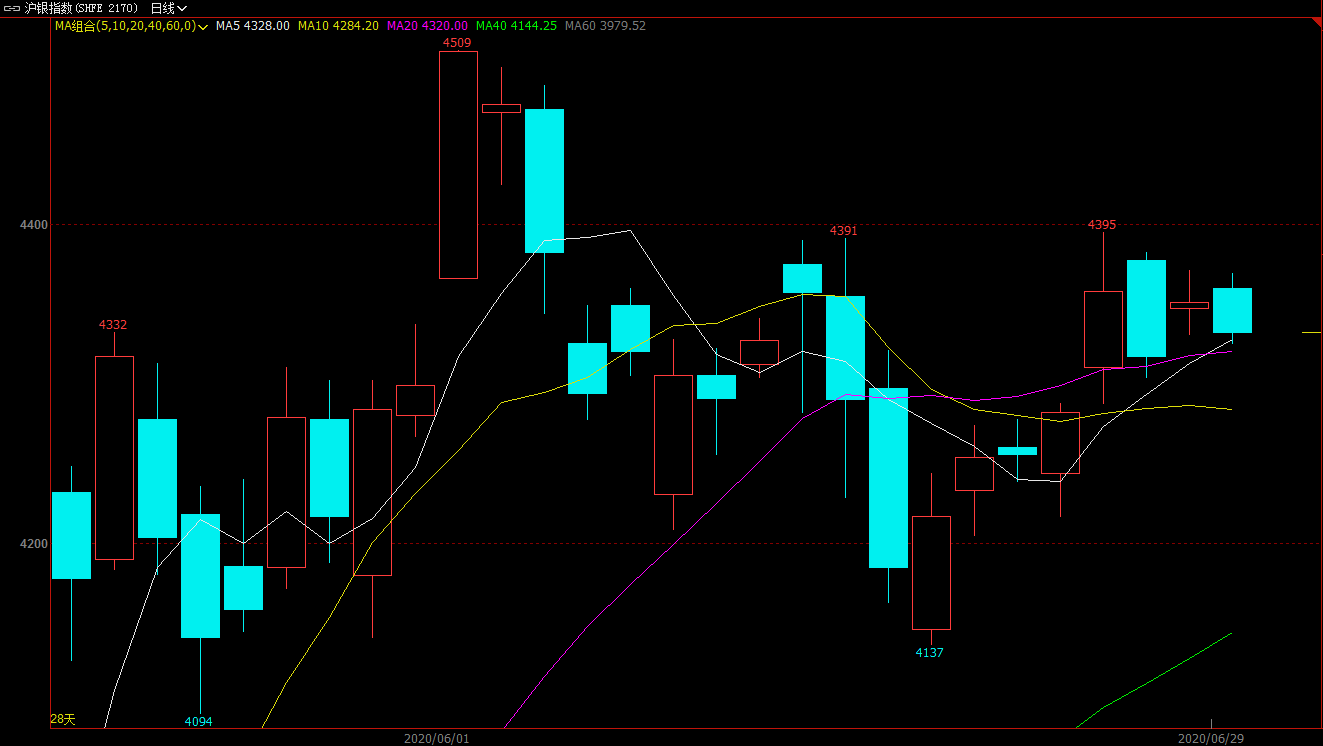The height and width of the screenshot is (746, 1323).
Task: Click the link icon beside 沪银指数
Action: click(x=12, y=8)
